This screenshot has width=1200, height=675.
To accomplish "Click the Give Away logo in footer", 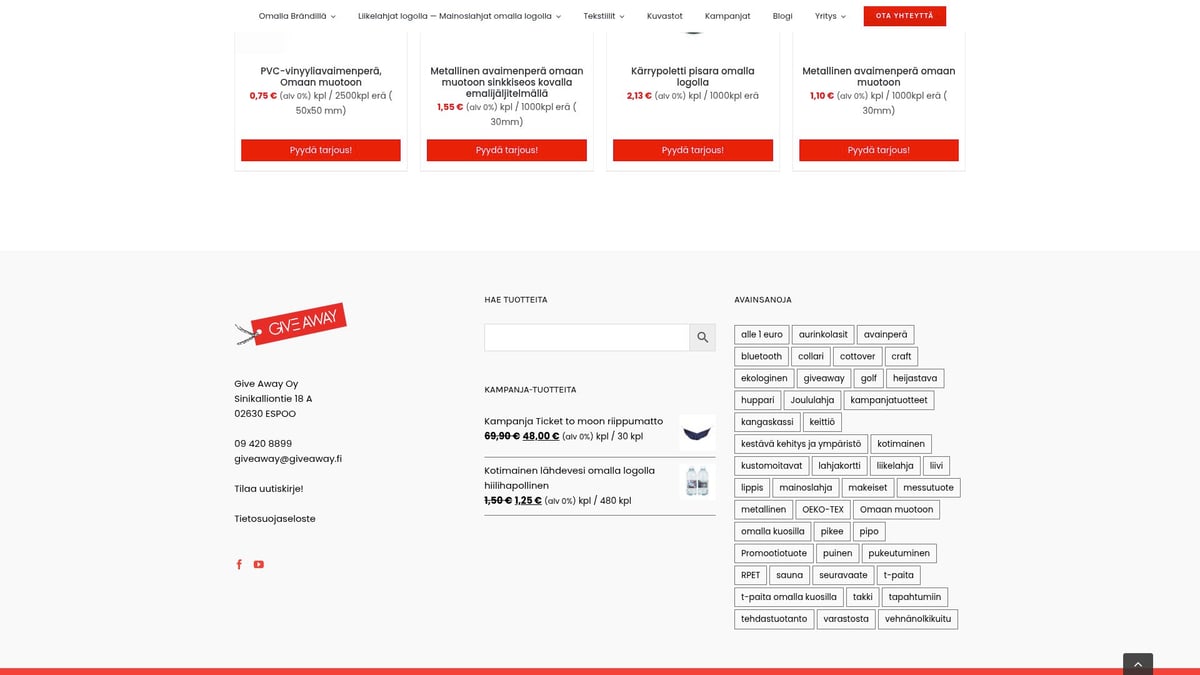I will click(291, 325).
